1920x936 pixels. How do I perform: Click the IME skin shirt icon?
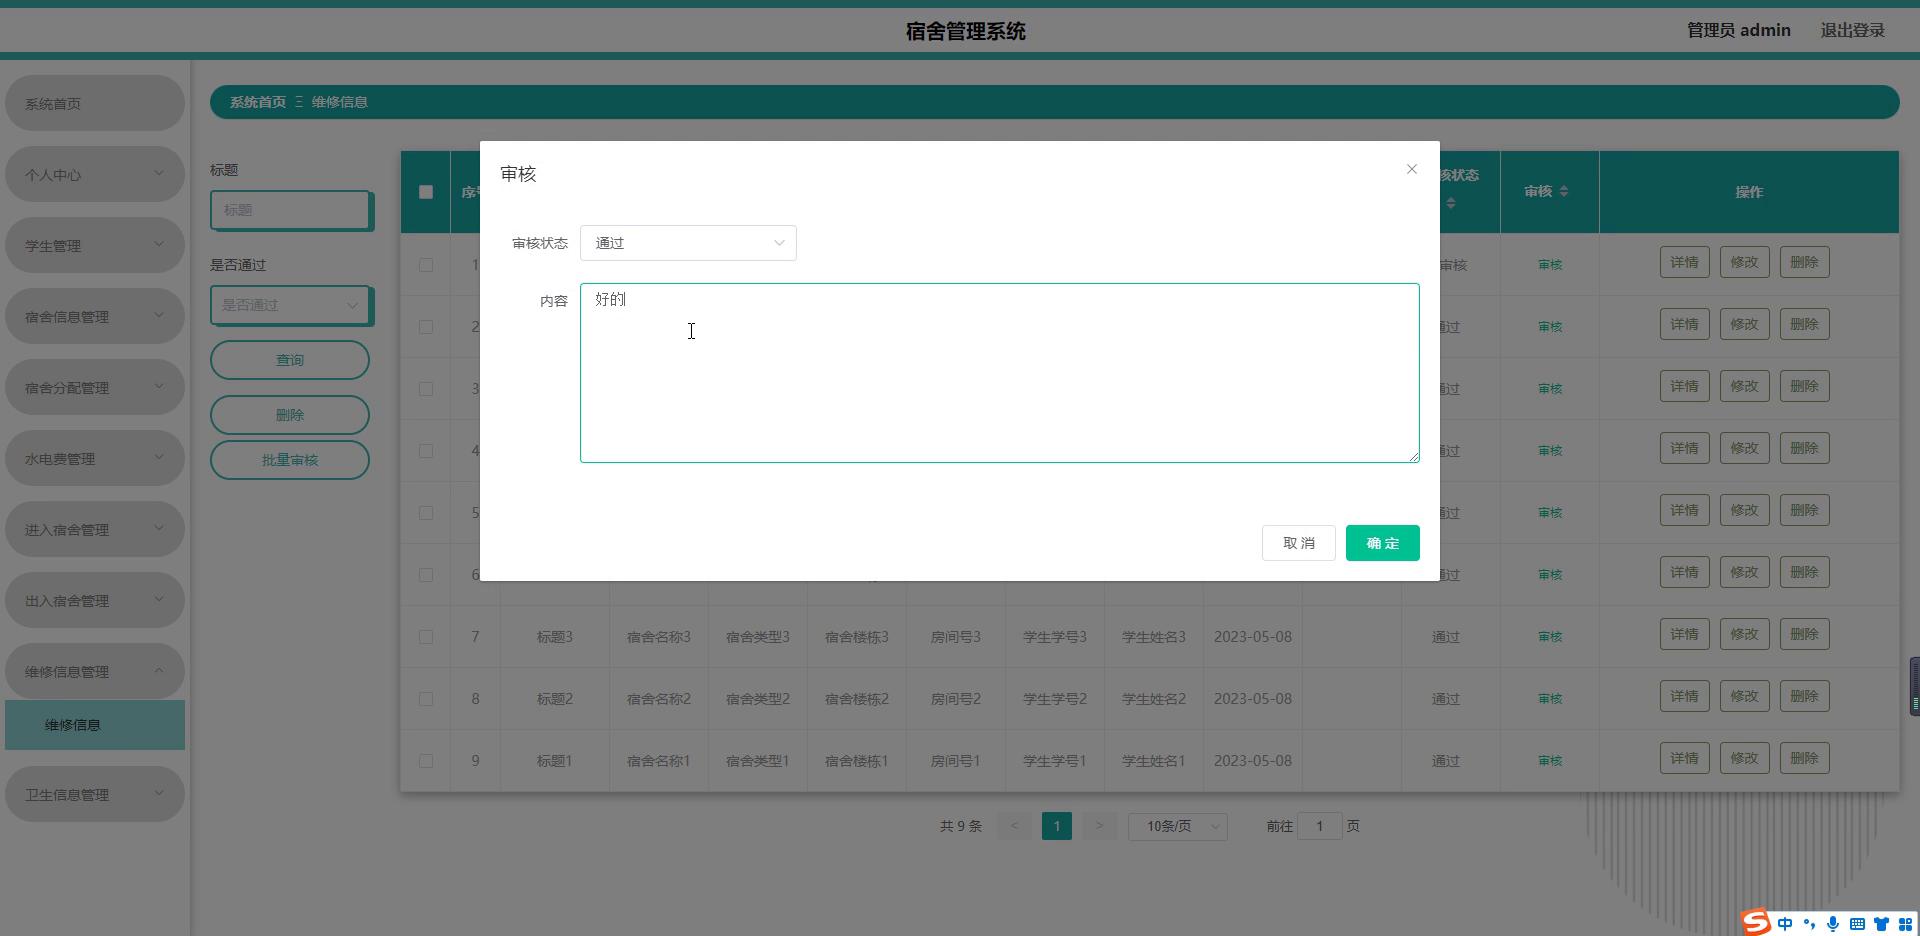coord(1881,924)
